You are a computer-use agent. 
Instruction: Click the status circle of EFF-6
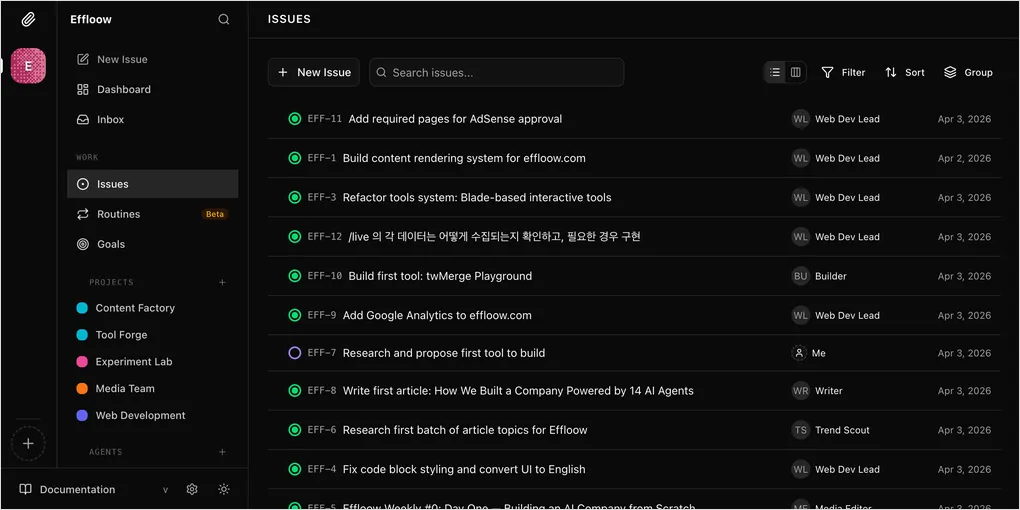pos(295,430)
